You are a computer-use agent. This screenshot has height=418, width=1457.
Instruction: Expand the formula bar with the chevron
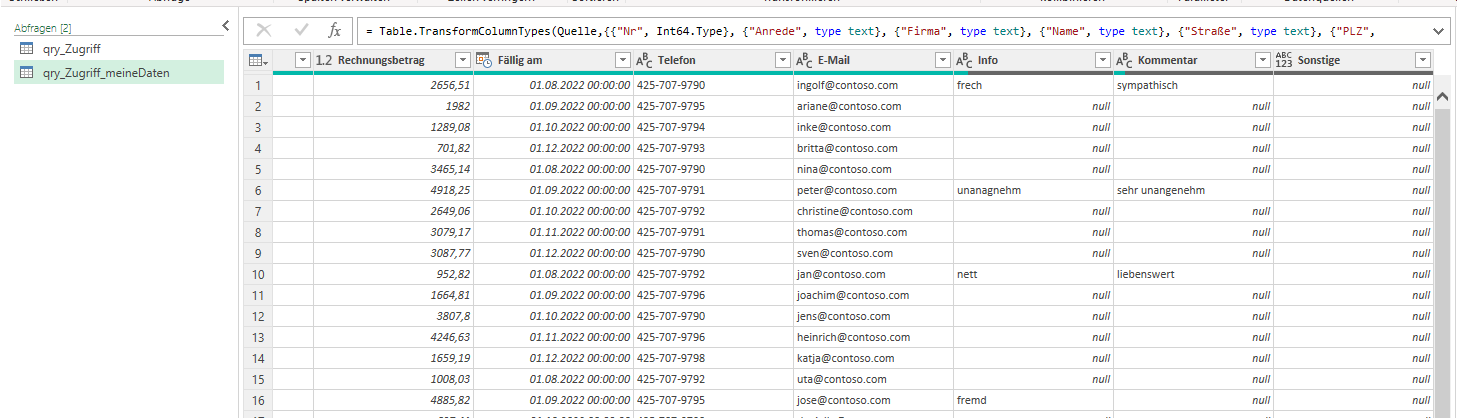point(1439,31)
